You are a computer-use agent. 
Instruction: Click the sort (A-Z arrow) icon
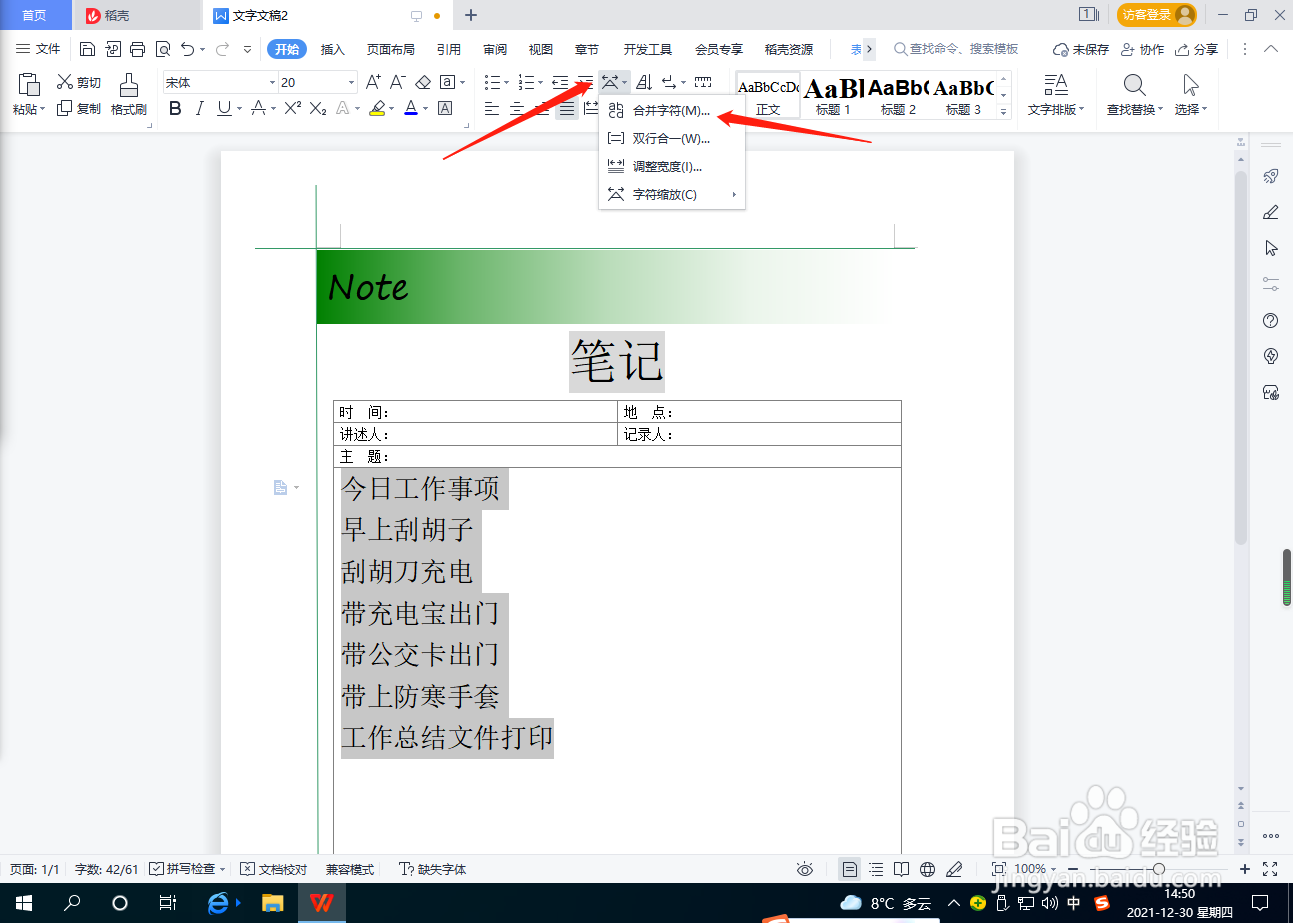tap(644, 82)
